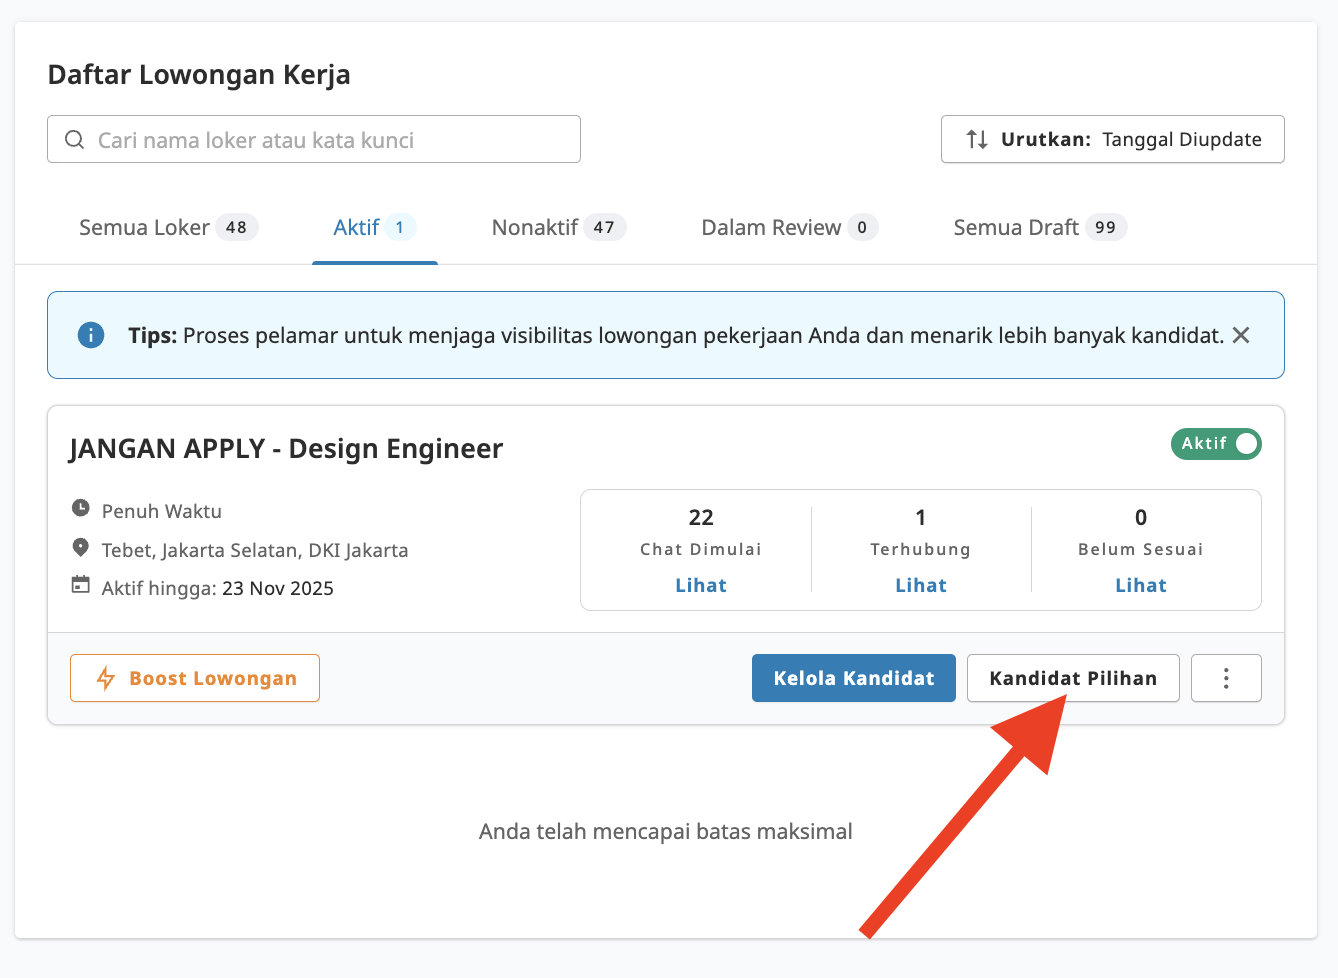1338x978 pixels.
Task: Click the location pin icon near Tebet
Action: tap(81, 549)
